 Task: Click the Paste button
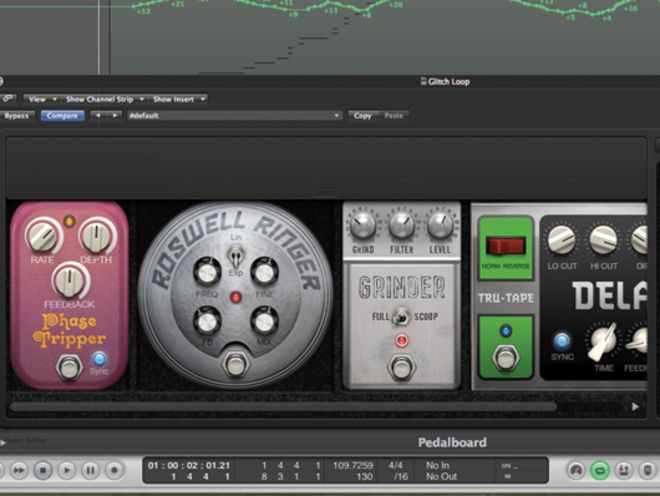(394, 115)
